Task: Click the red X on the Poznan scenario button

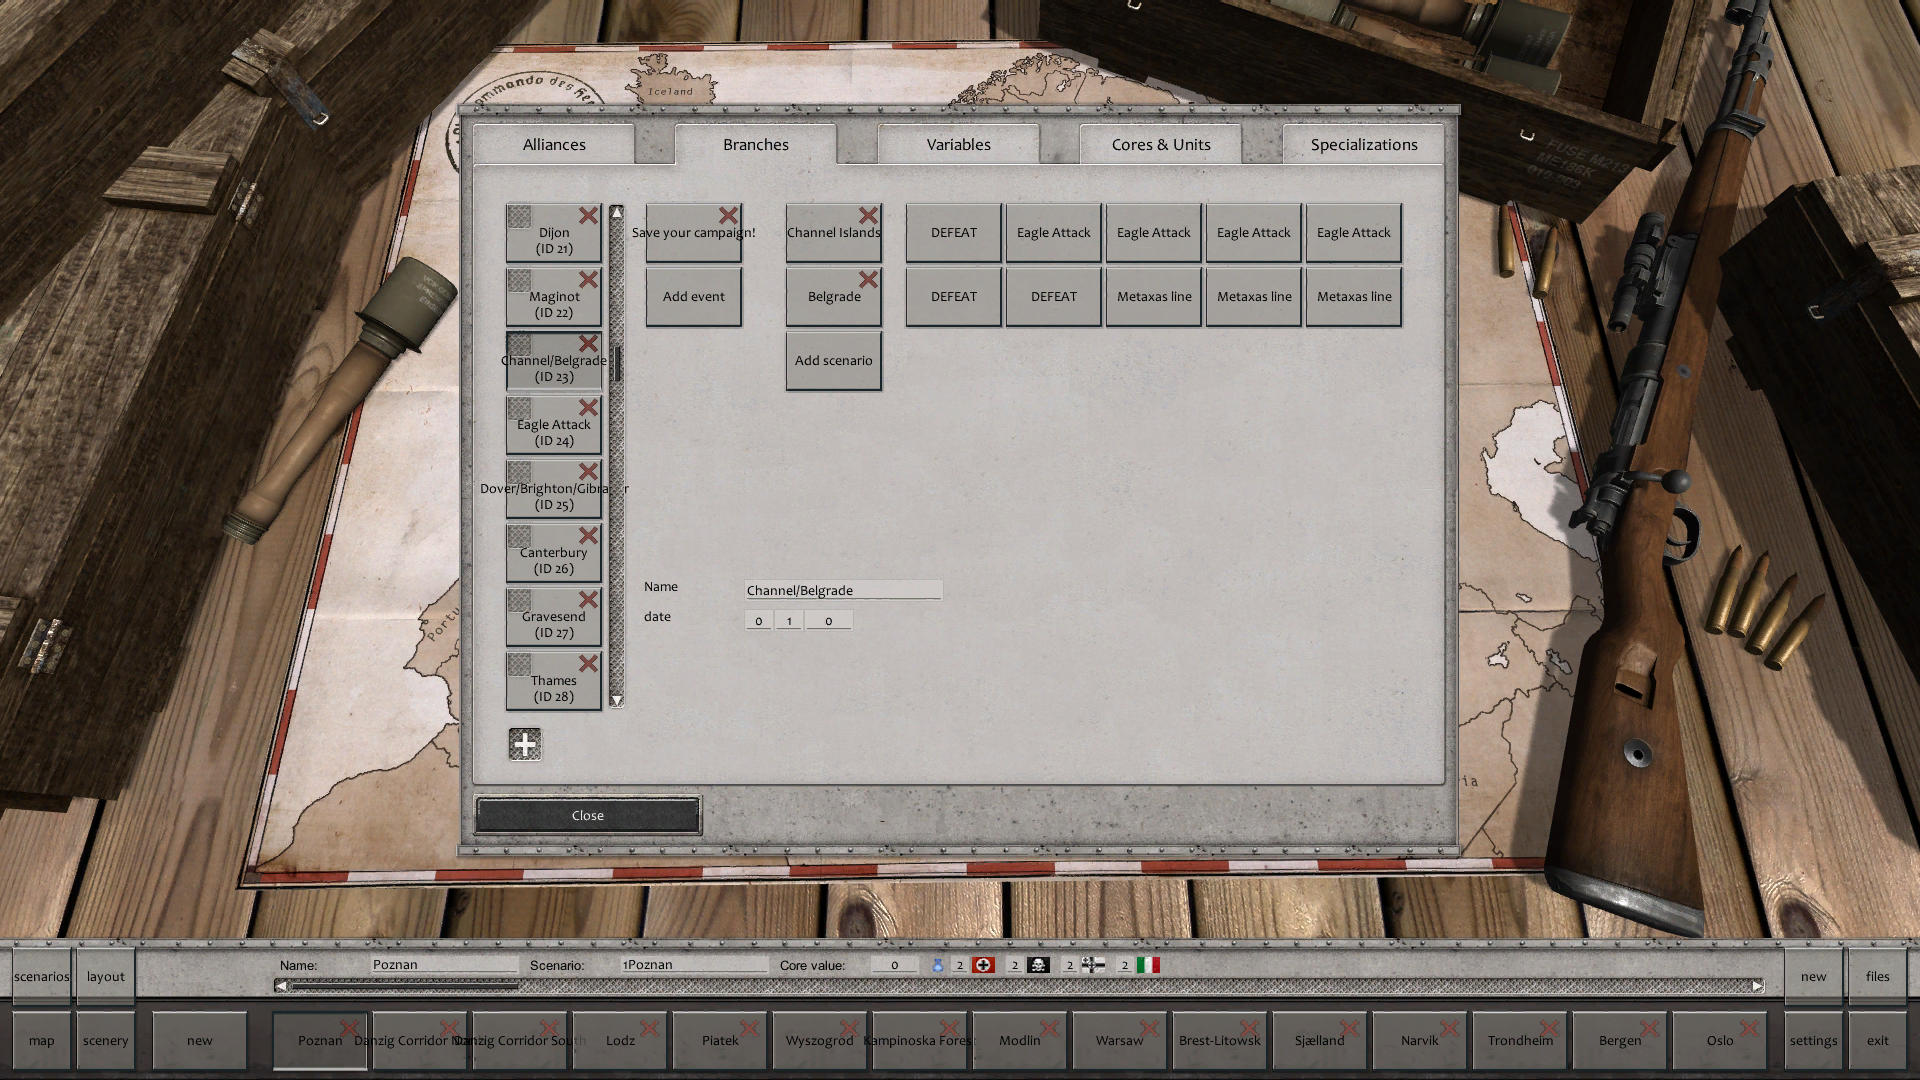Action: coord(349,1028)
